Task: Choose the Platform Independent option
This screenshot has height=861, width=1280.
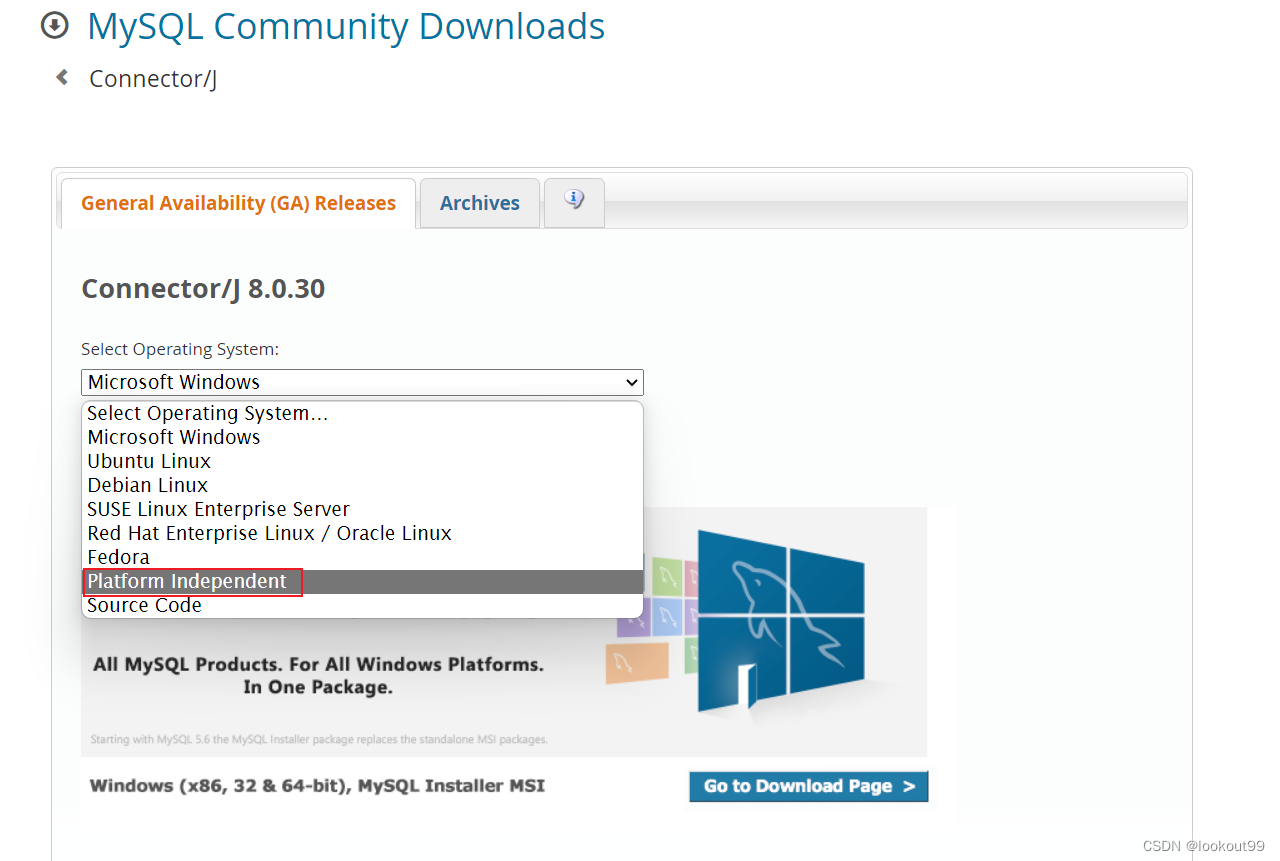Action: [x=362, y=581]
